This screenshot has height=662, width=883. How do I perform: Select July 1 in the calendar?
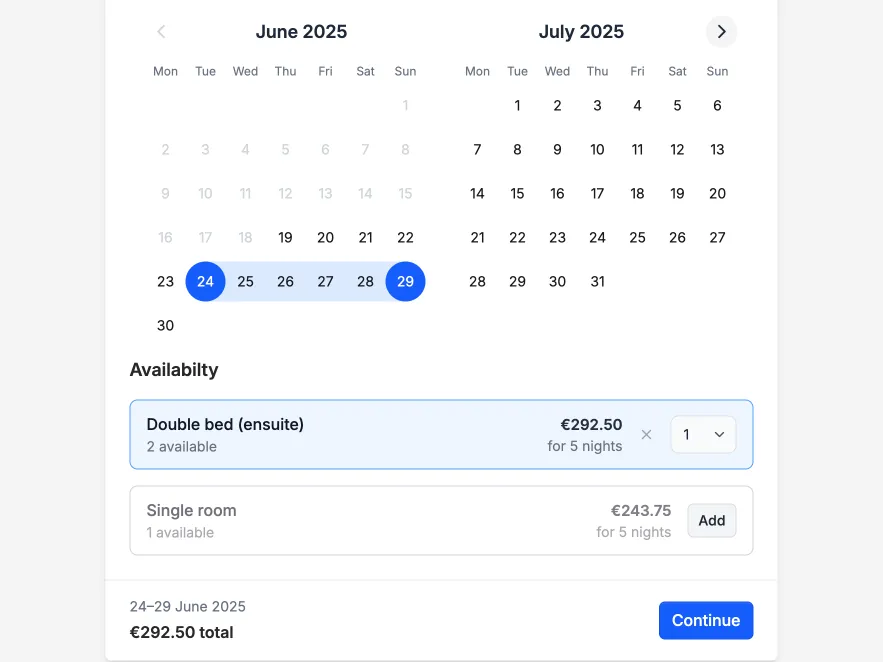pos(517,106)
